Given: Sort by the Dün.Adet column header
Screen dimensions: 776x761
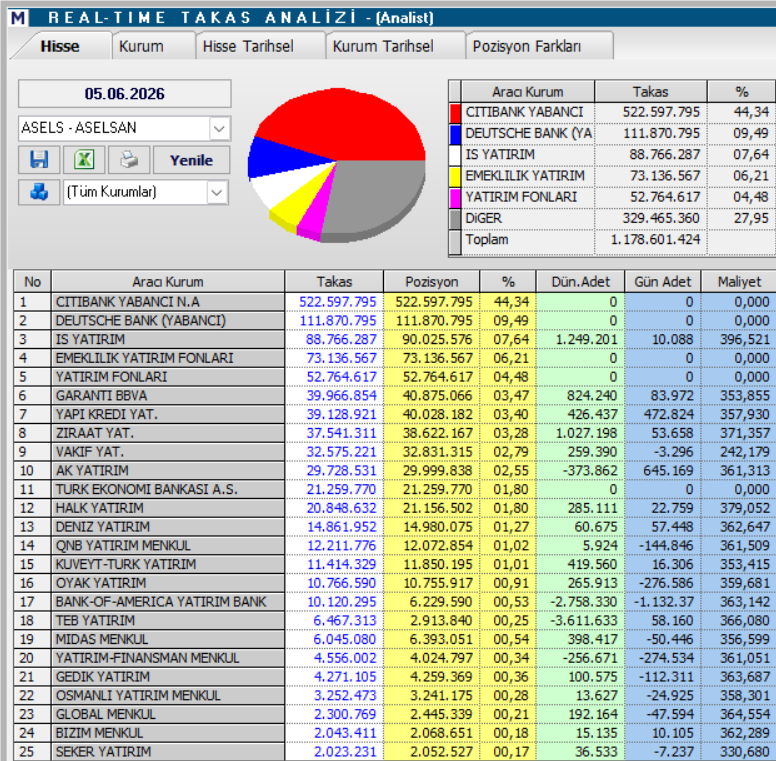Looking at the screenshot, I should click(x=581, y=282).
